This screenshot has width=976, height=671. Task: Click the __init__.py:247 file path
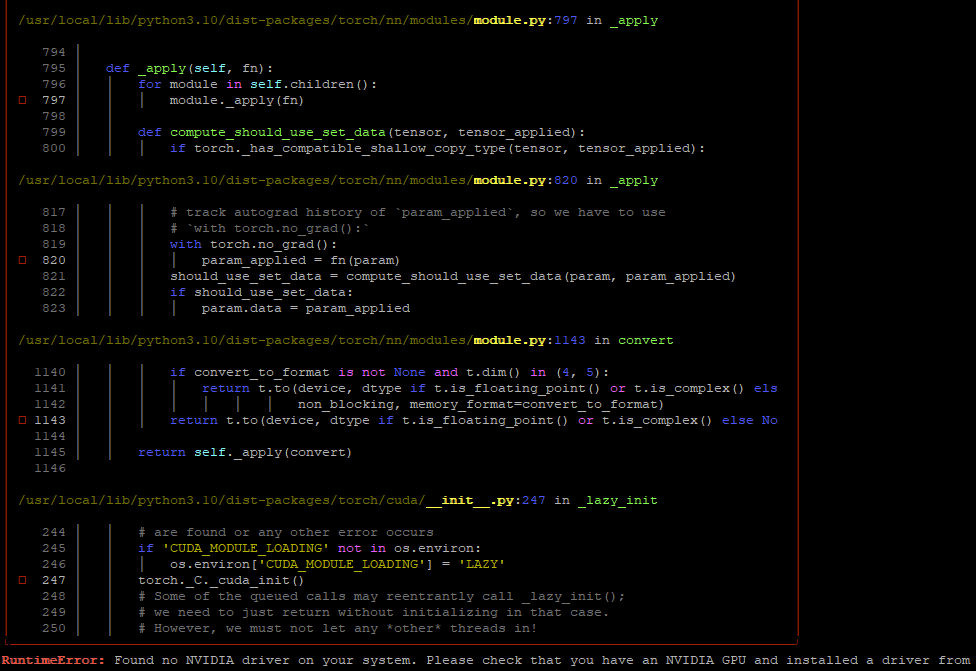point(282,500)
